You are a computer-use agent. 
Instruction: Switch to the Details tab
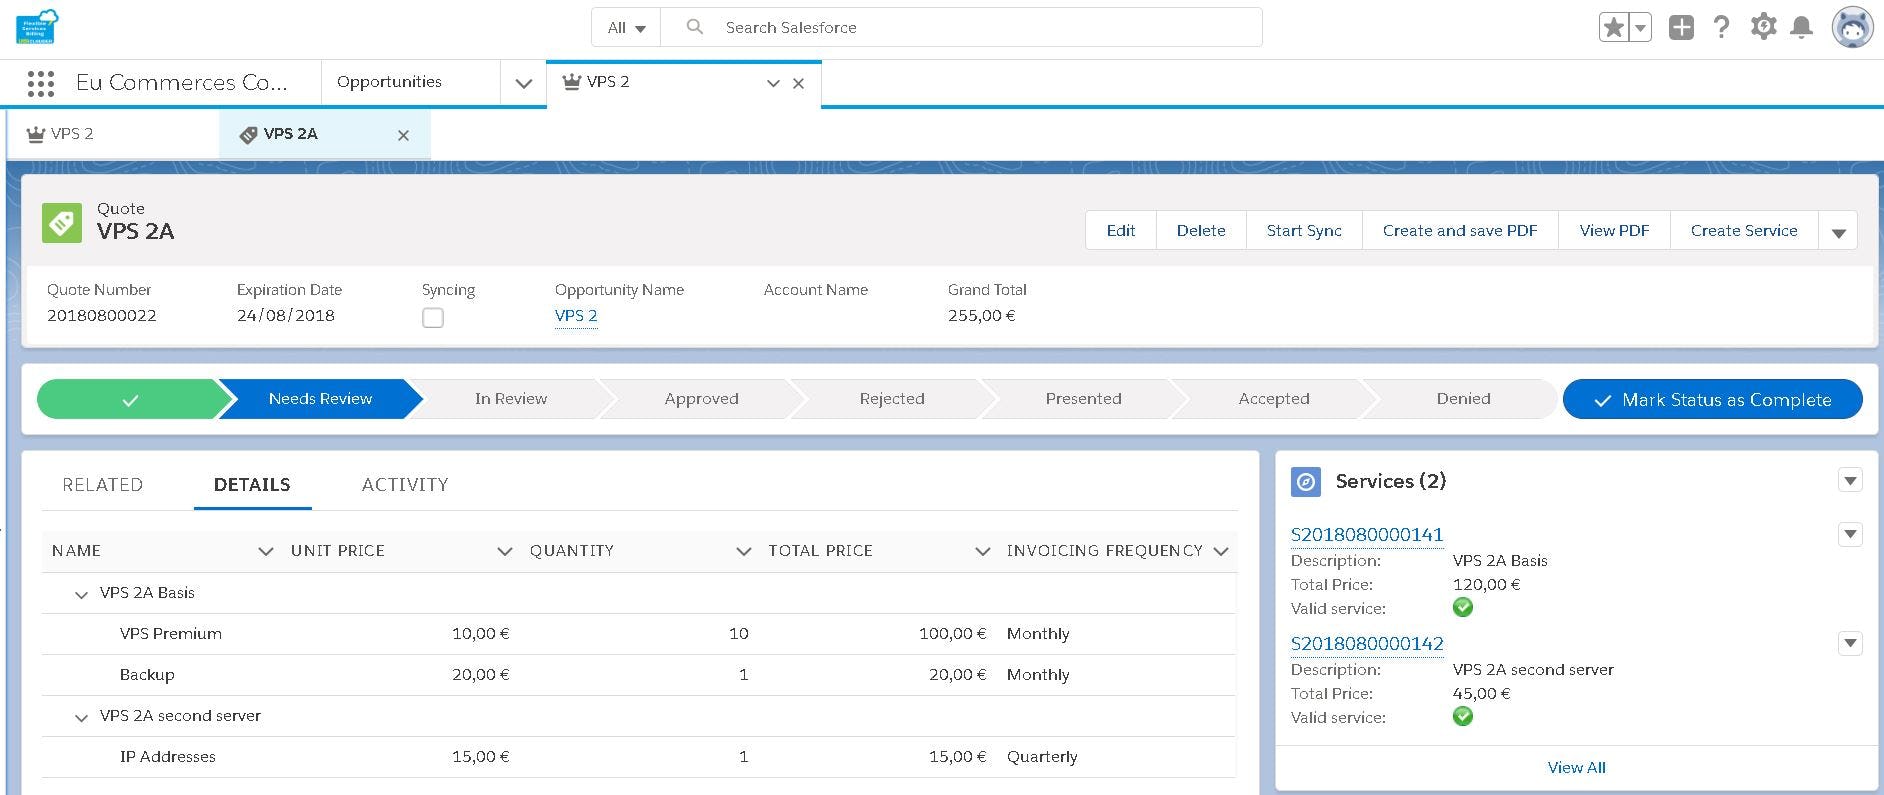tap(252, 485)
